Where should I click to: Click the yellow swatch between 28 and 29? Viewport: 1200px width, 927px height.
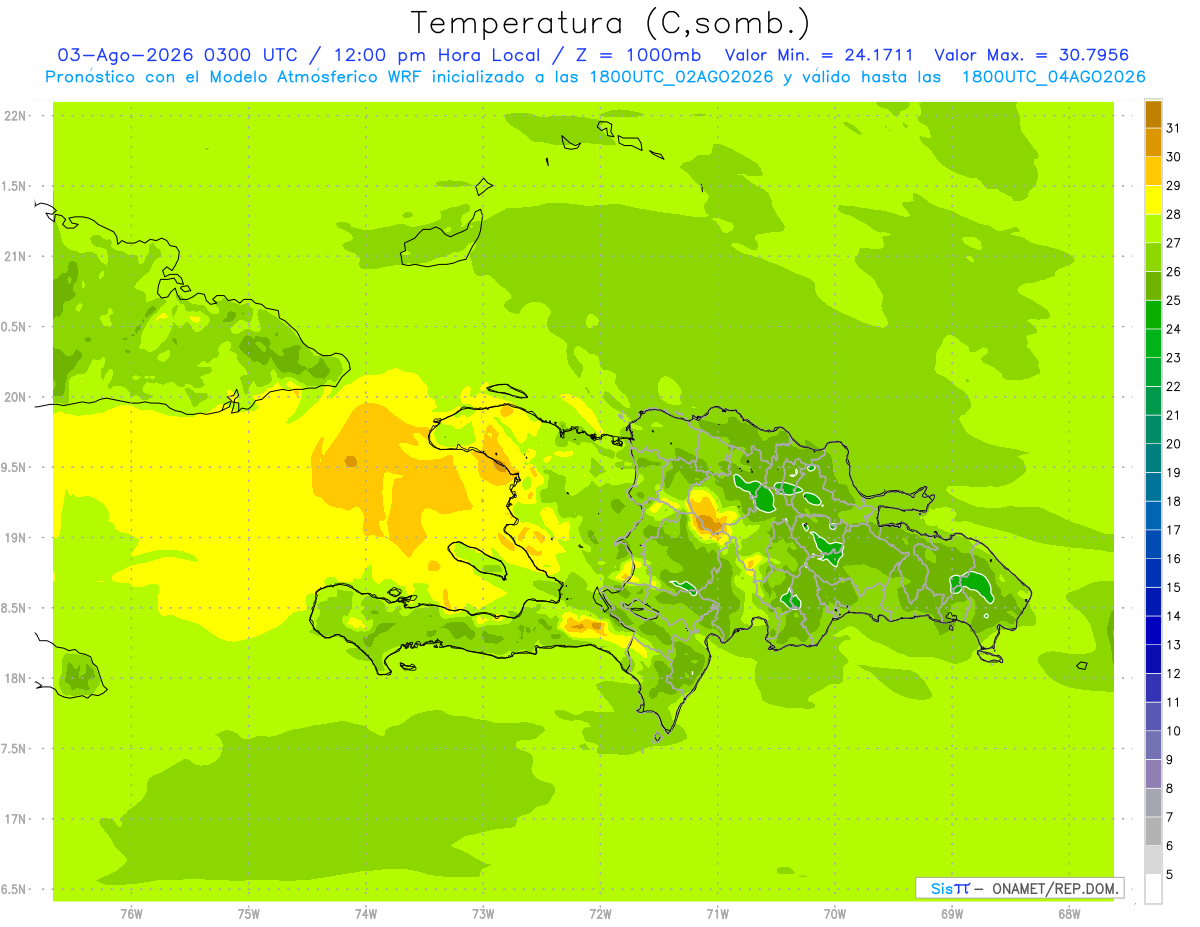tap(1153, 200)
